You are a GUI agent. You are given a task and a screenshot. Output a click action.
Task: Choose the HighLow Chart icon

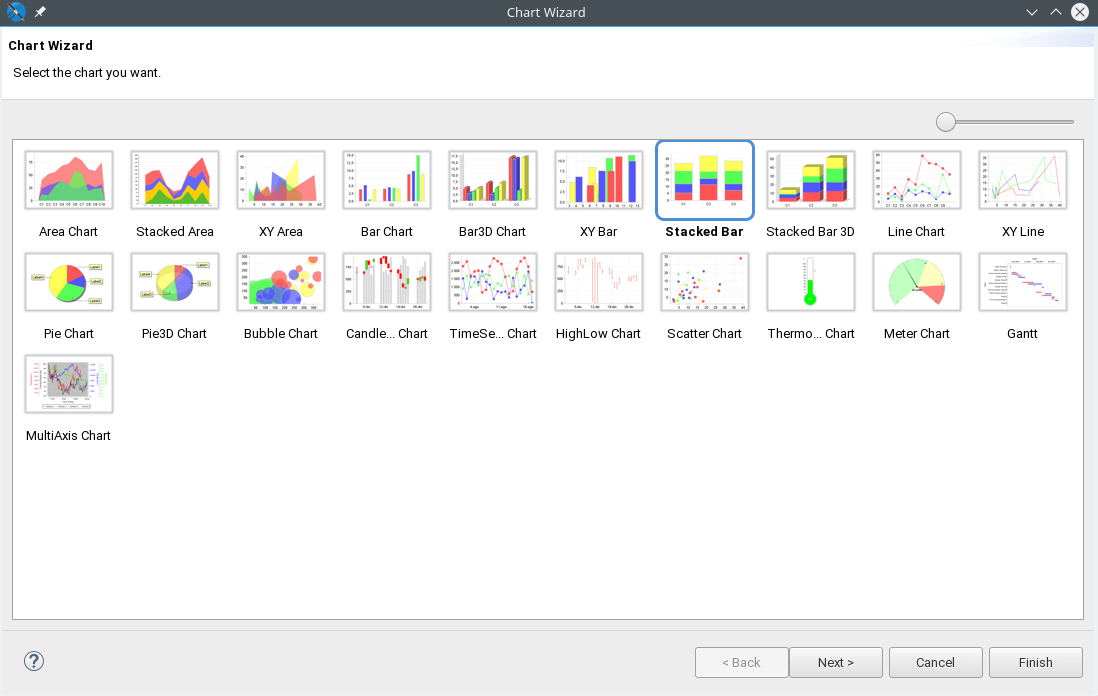(x=599, y=282)
